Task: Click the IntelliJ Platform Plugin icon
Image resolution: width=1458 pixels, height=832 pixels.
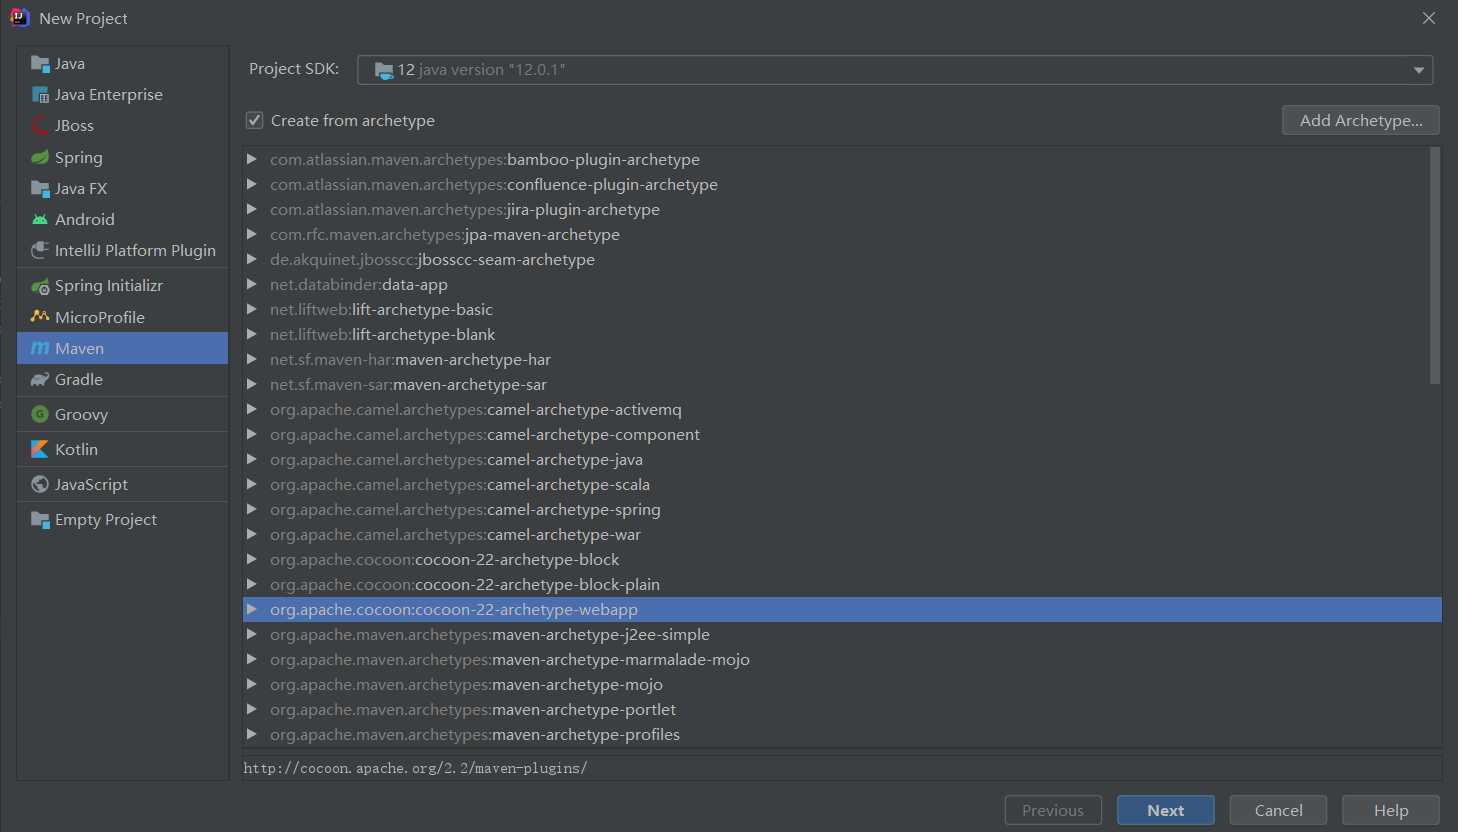Action: (40, 250)
